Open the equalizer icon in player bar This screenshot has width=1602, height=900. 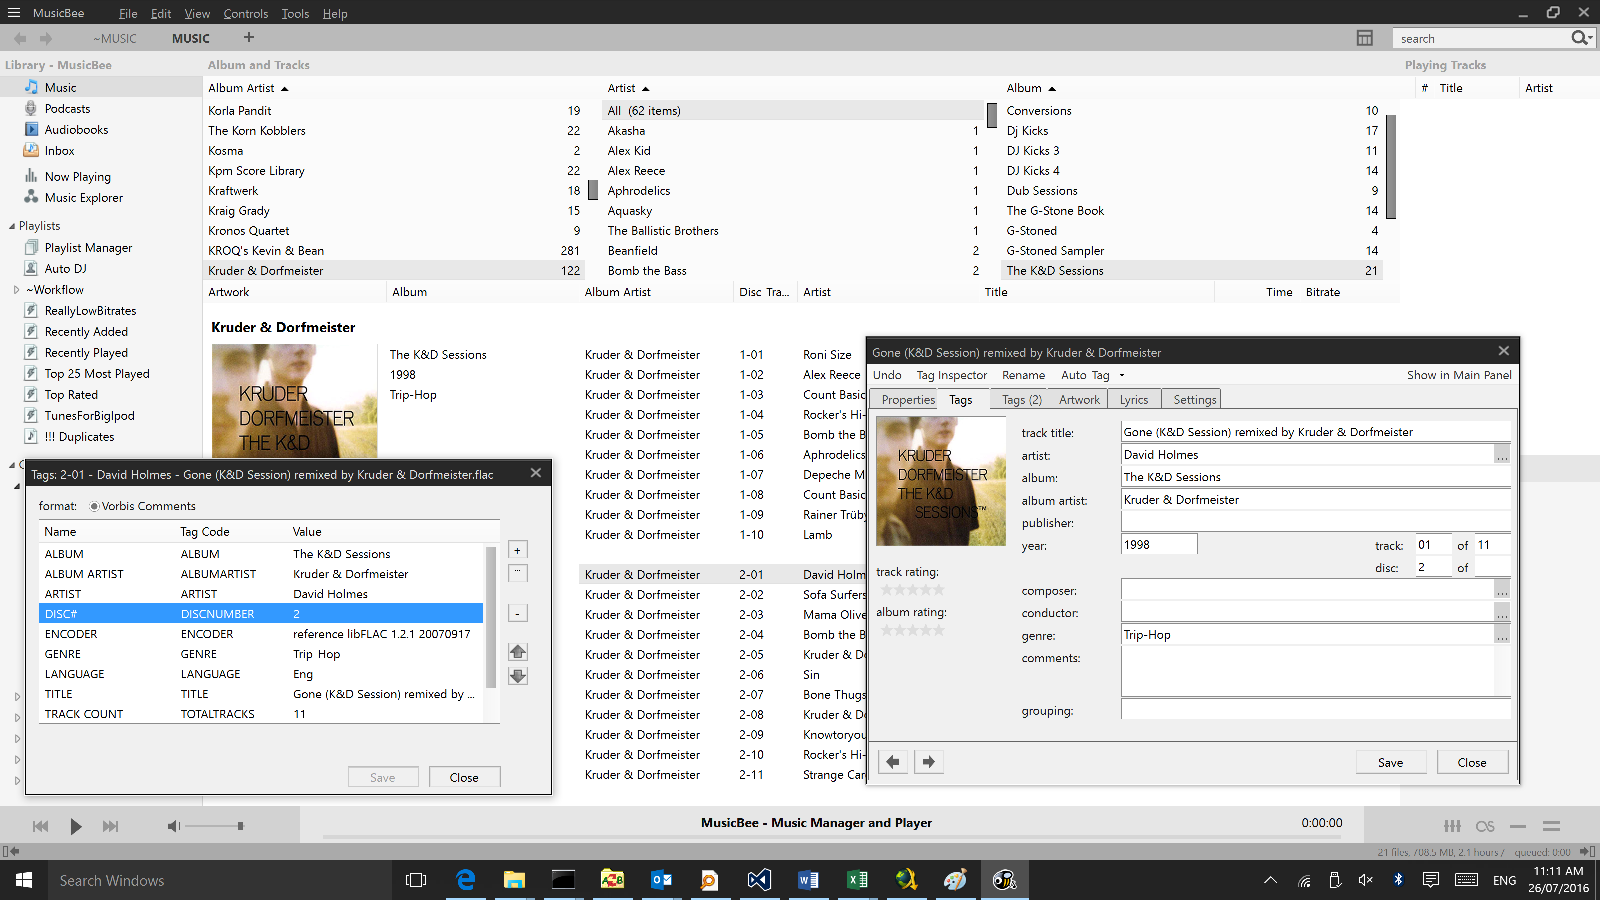[1452, 826]
